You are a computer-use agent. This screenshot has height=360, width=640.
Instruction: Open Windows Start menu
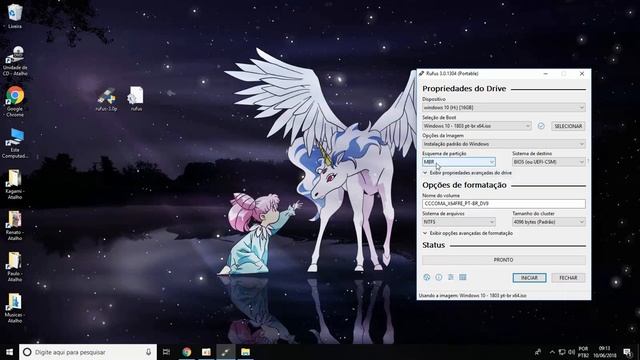(9, 352)
